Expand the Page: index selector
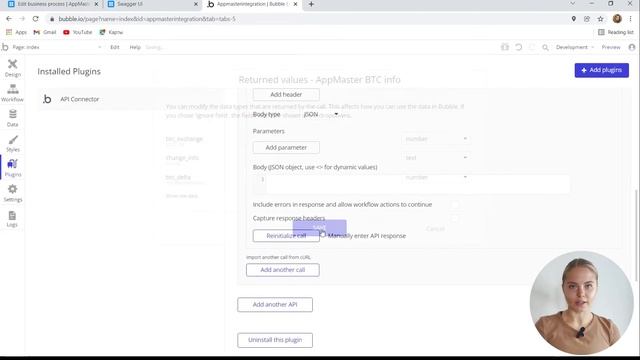The image size is (640, 360). [57, 47]
